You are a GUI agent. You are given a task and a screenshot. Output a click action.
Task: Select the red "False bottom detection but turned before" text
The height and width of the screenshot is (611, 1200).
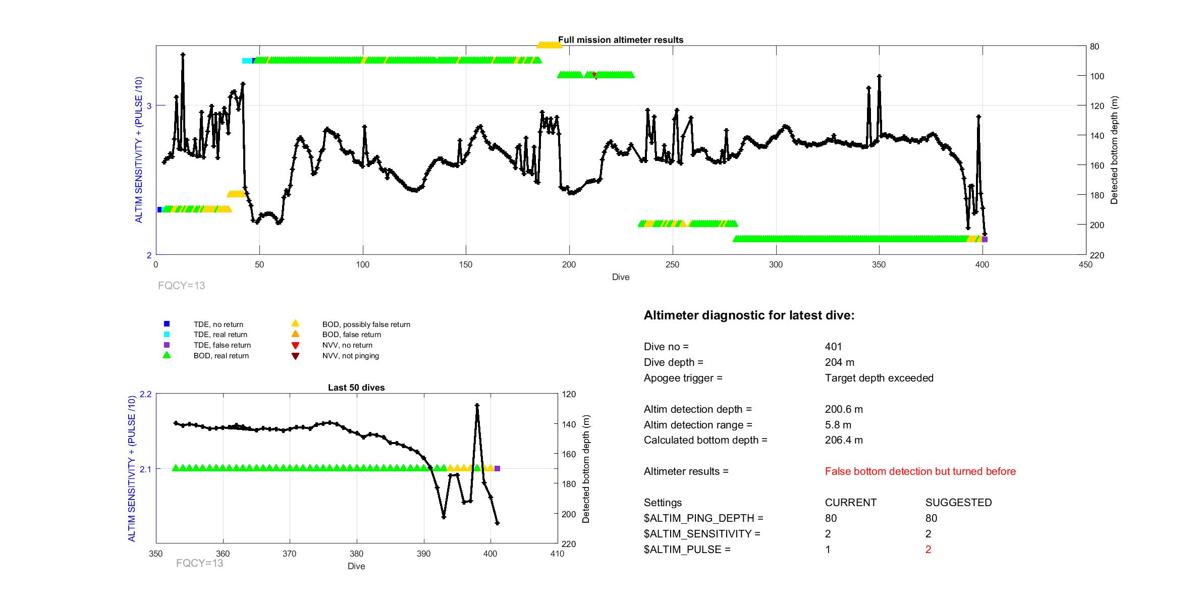pos(920,471)
